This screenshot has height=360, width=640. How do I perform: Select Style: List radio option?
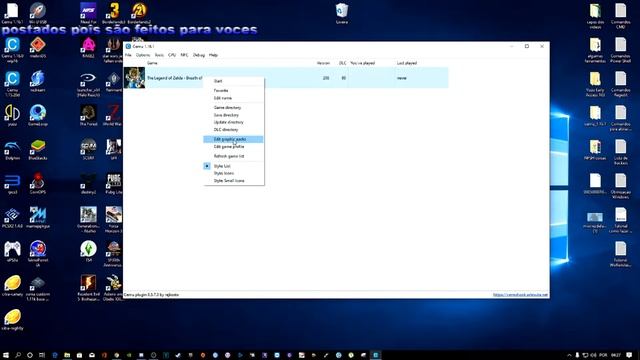coord(233,166)
